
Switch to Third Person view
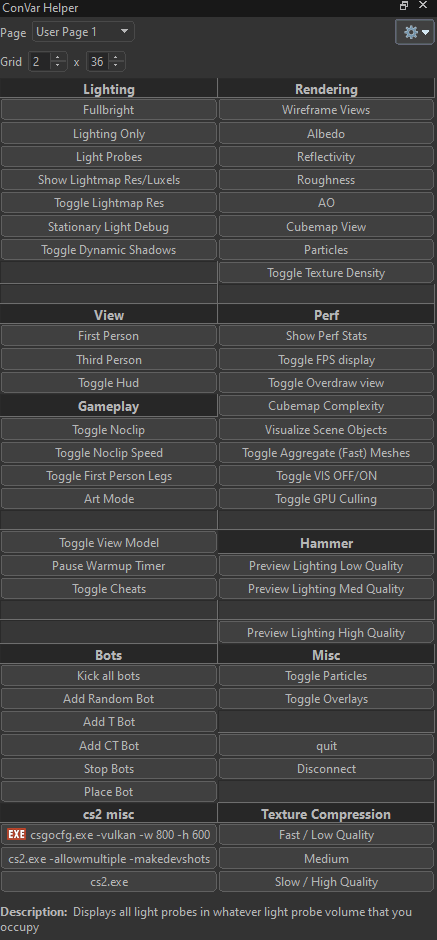109,360
